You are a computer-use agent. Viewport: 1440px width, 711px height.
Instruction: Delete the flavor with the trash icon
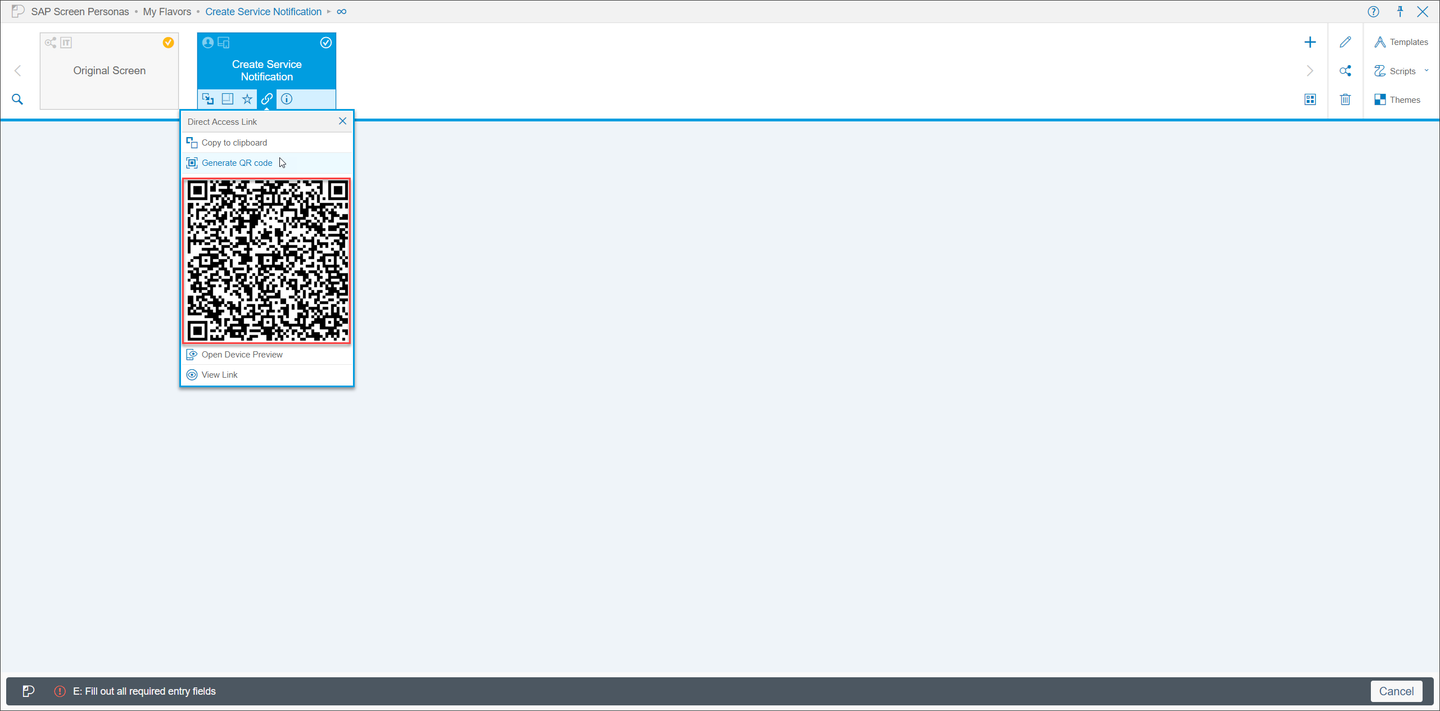click(1345, 99)
